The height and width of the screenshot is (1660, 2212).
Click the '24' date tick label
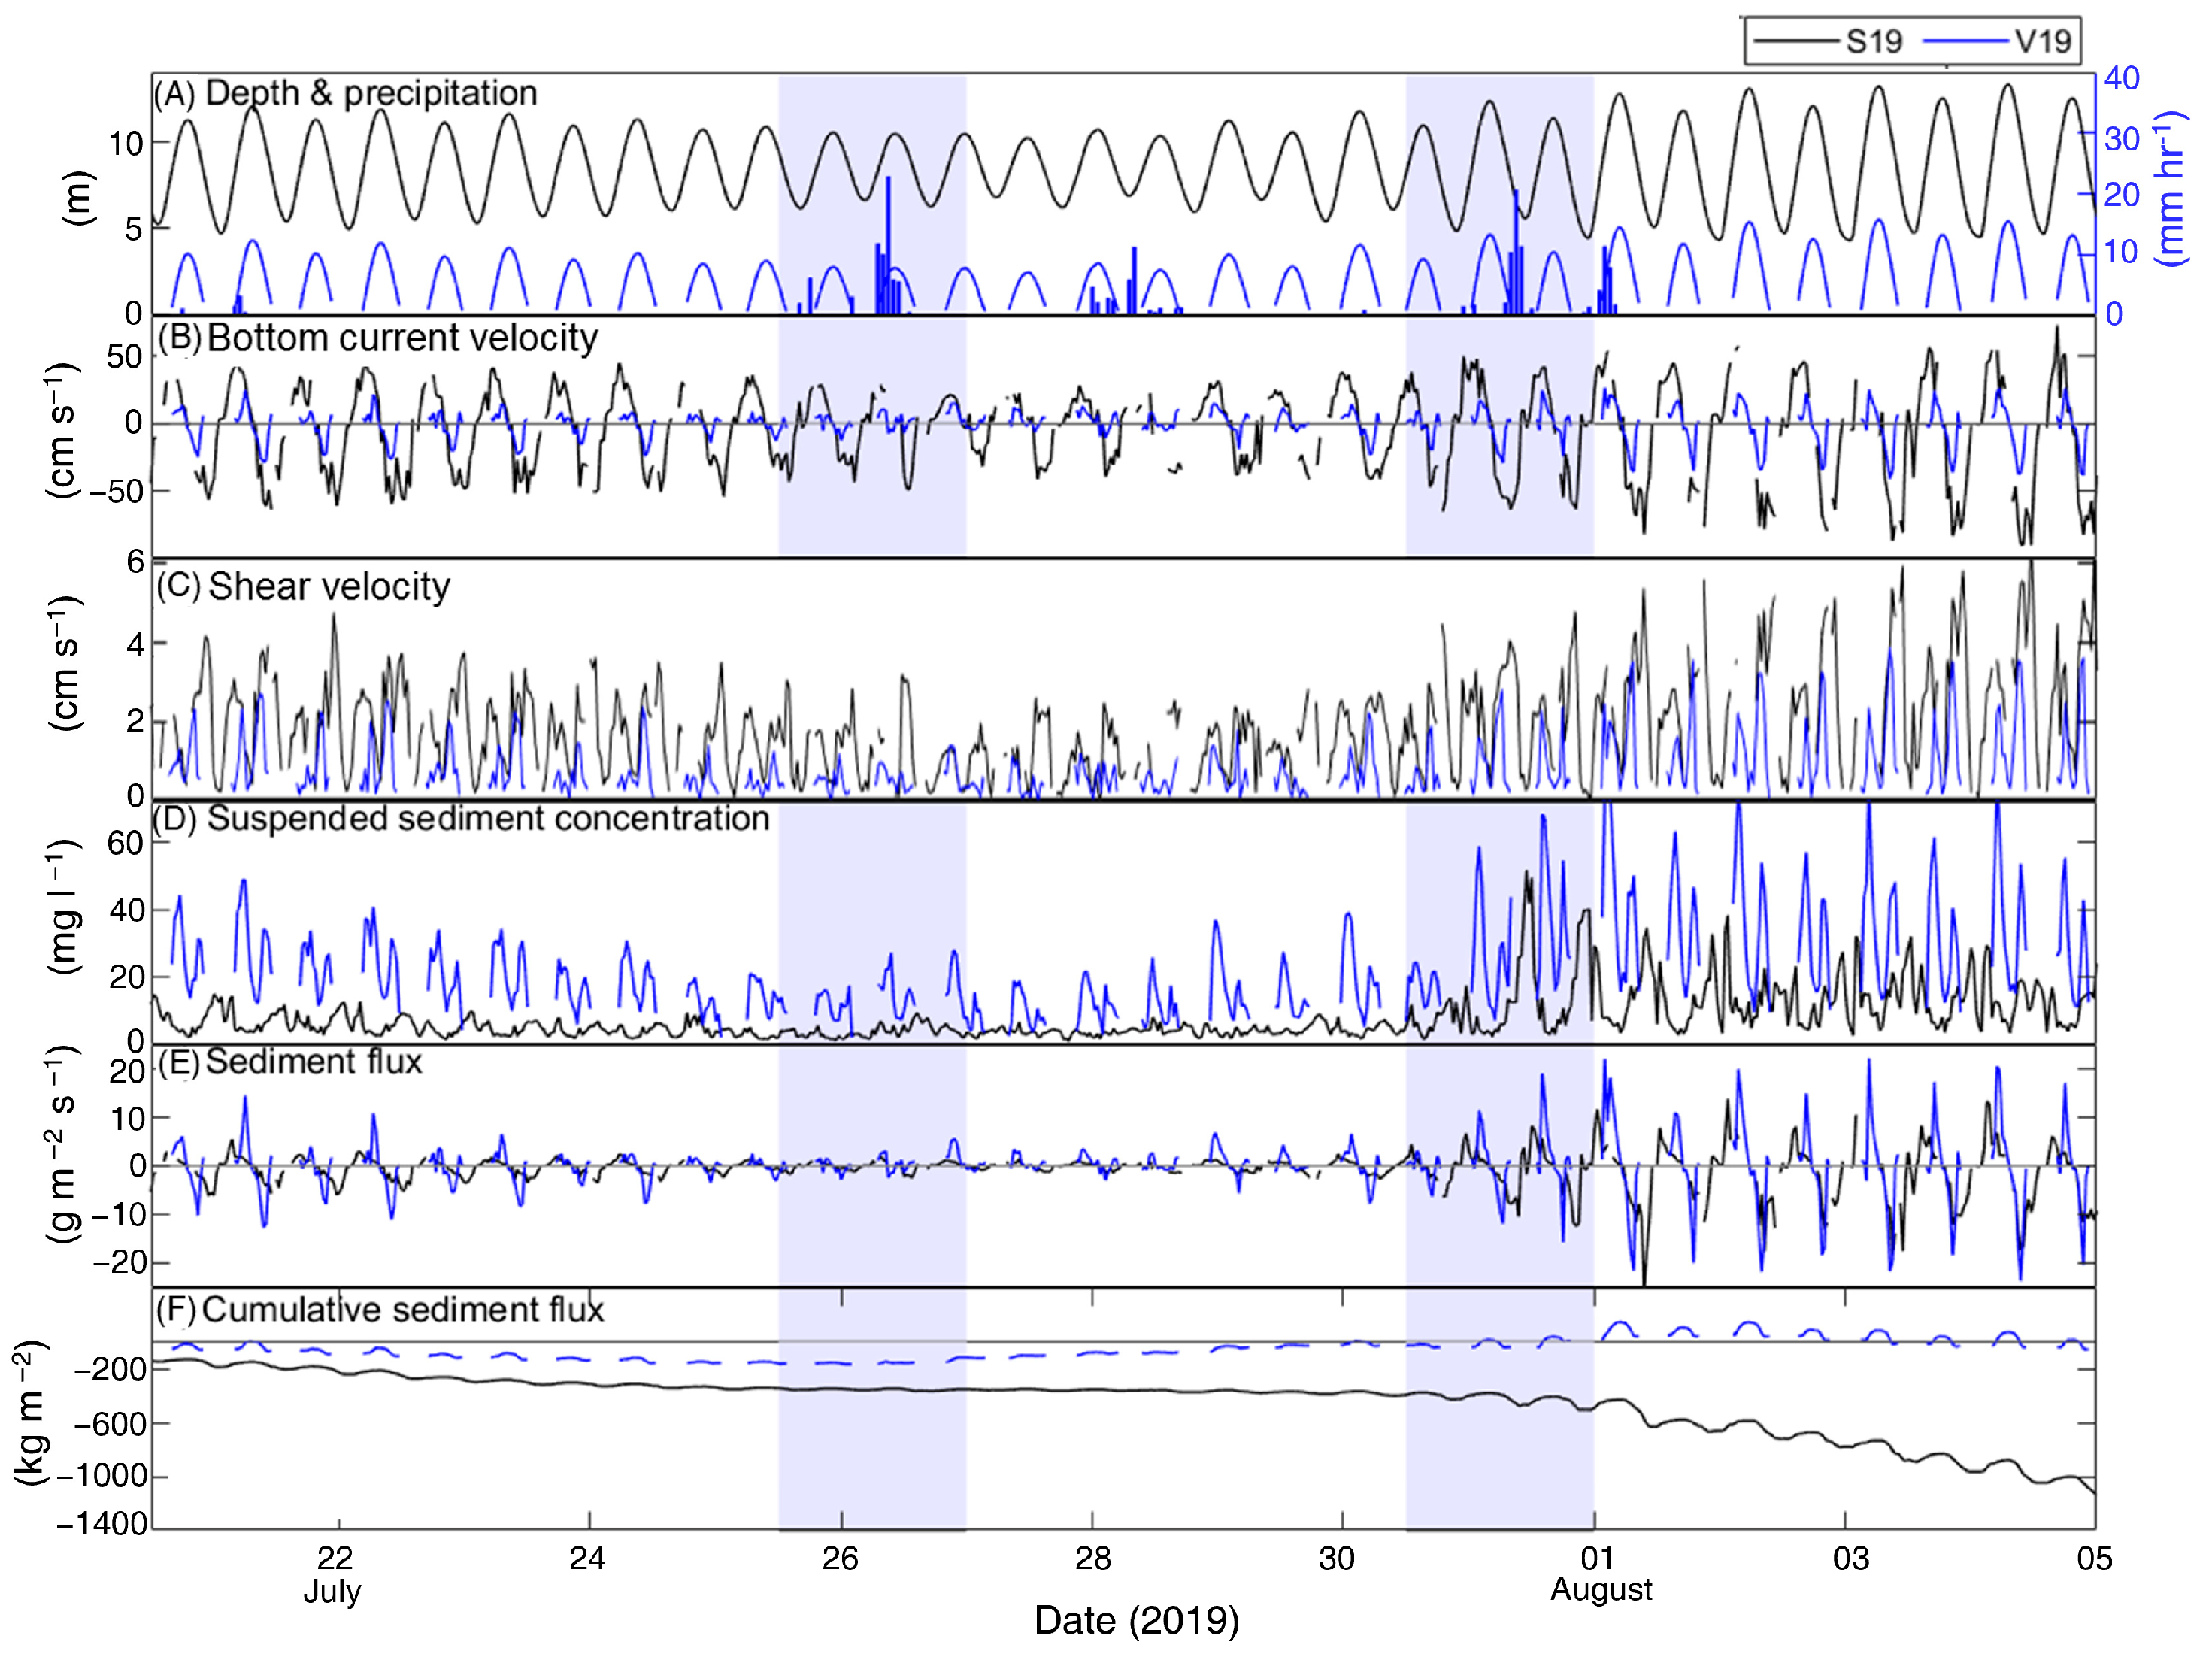(588, 1558)
